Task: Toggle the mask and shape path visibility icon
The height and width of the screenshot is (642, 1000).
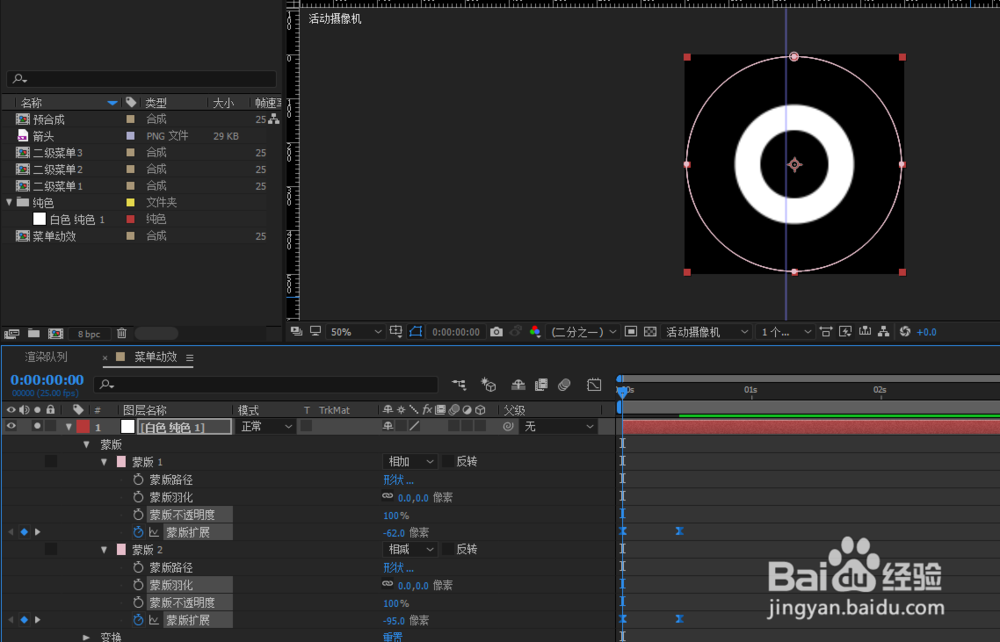Action: (416, 332)
